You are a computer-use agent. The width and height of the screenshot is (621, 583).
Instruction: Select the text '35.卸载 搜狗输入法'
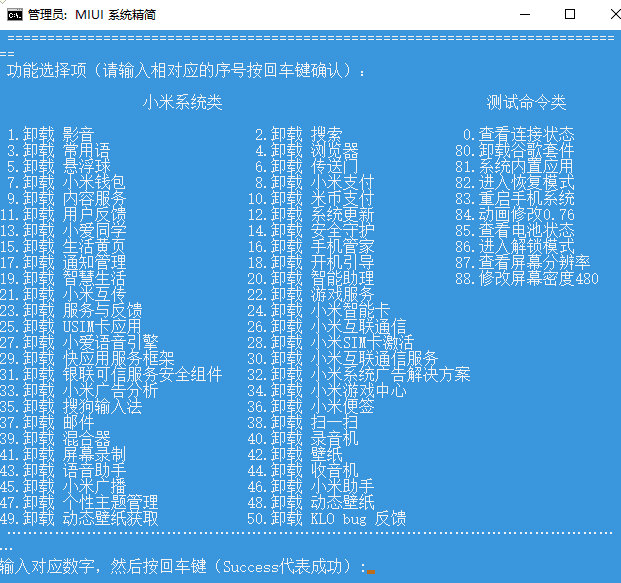[x=71, y=407]
